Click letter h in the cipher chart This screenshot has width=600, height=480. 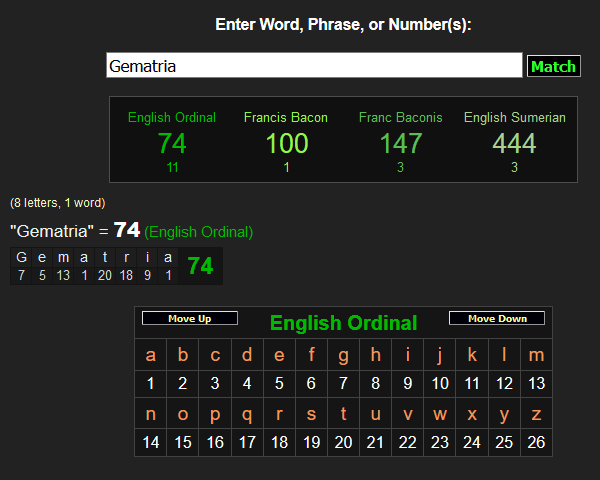[x=375, y=355]
